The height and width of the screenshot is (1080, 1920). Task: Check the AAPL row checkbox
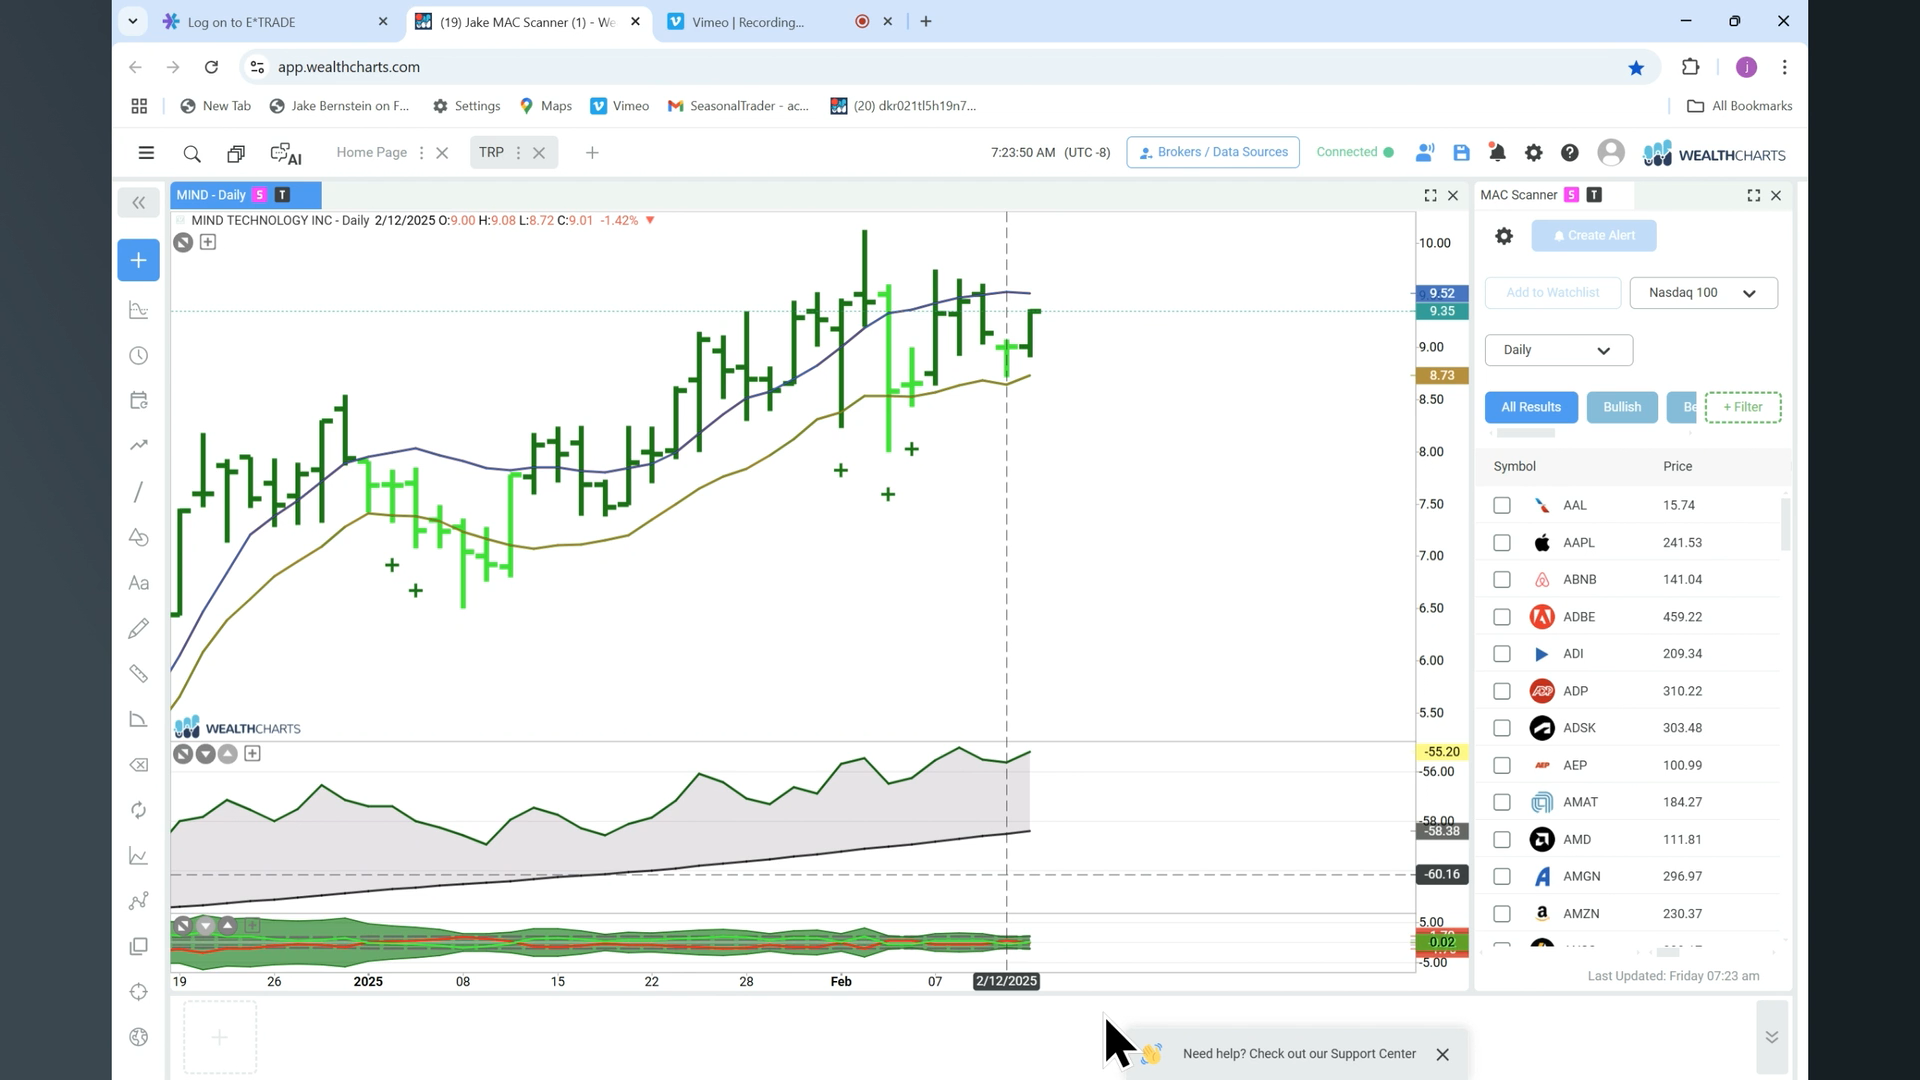click(x=1502, y=543)
